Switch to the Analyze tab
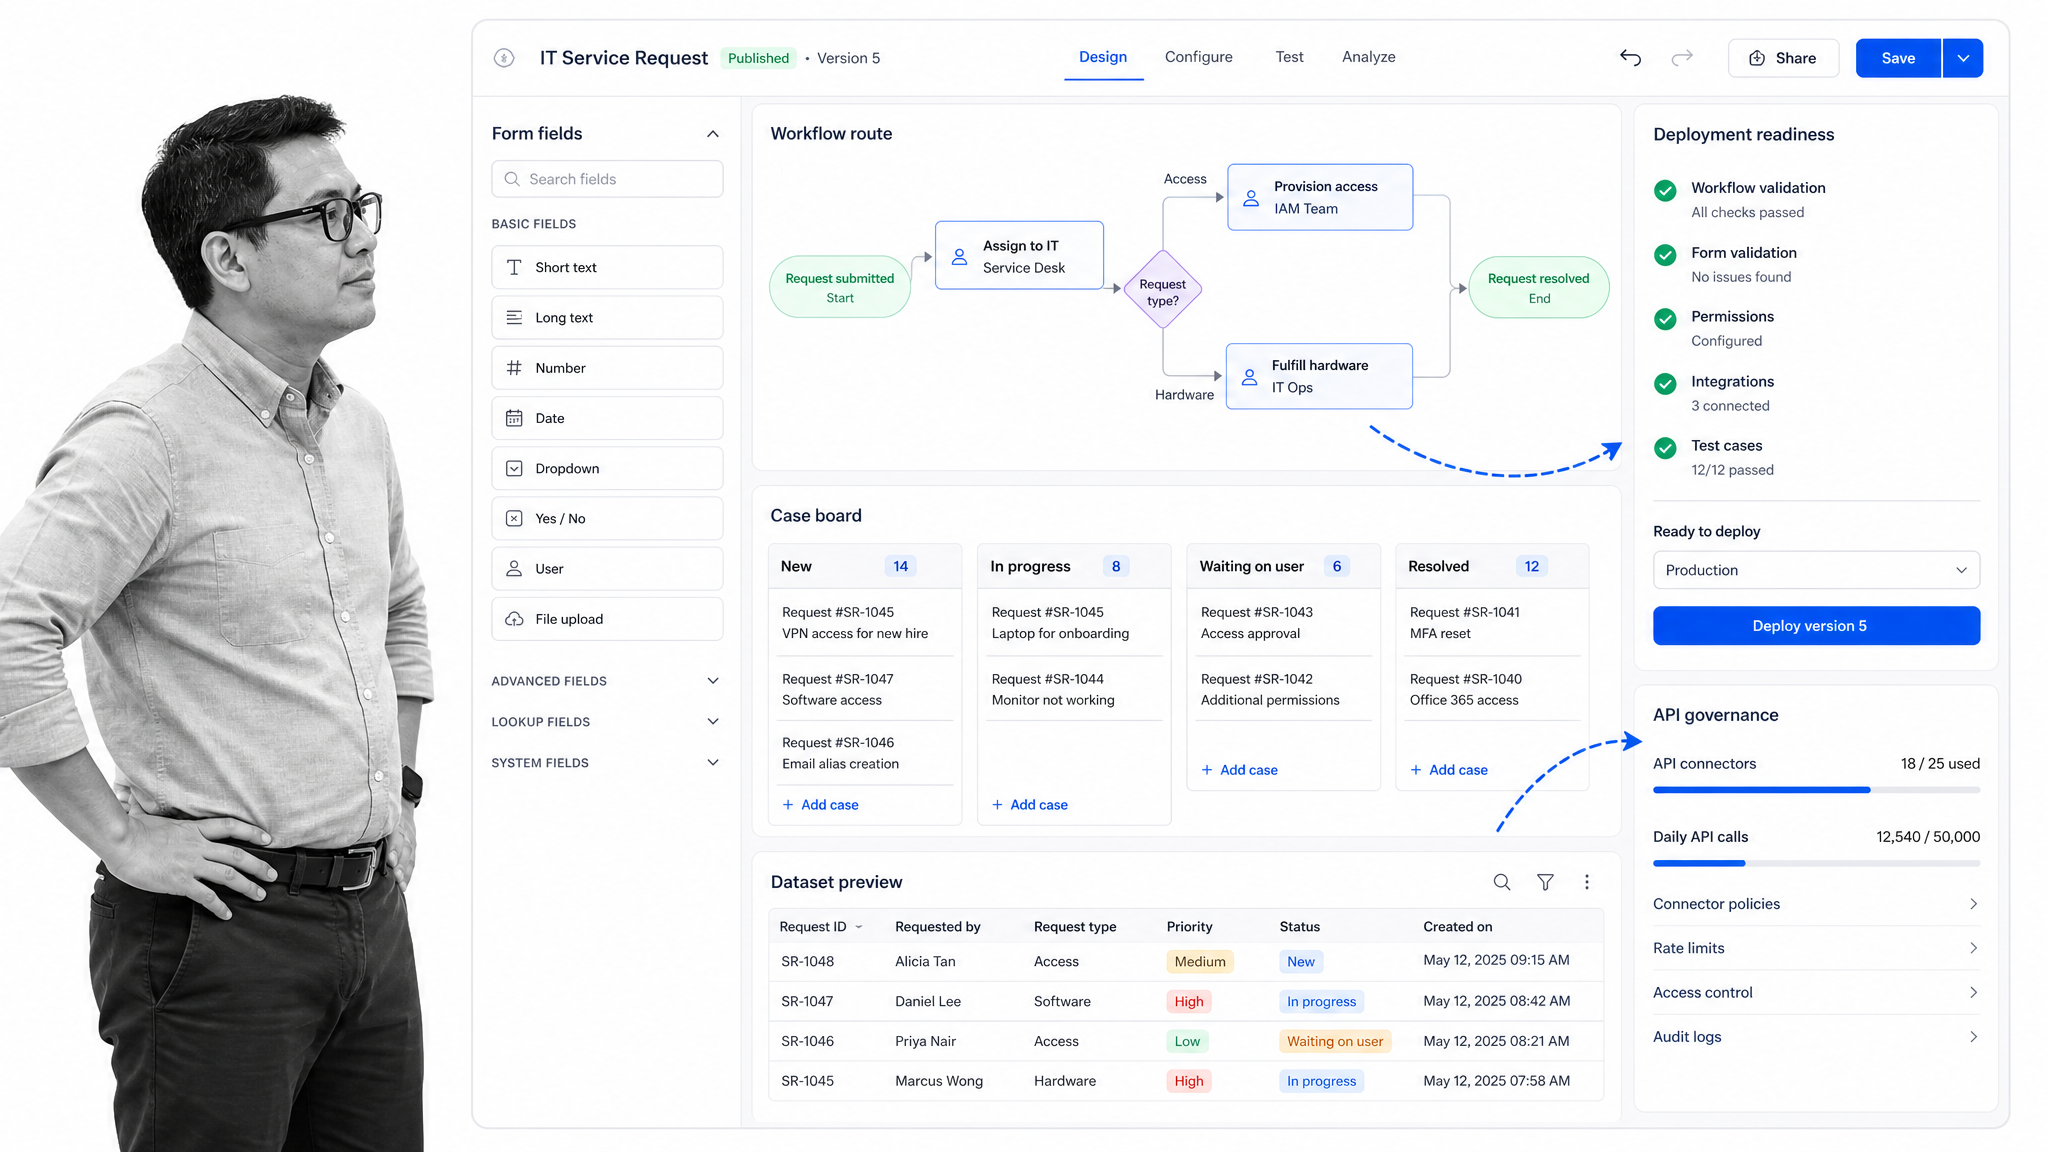 pyautogui.click(x=1368, y=57)
